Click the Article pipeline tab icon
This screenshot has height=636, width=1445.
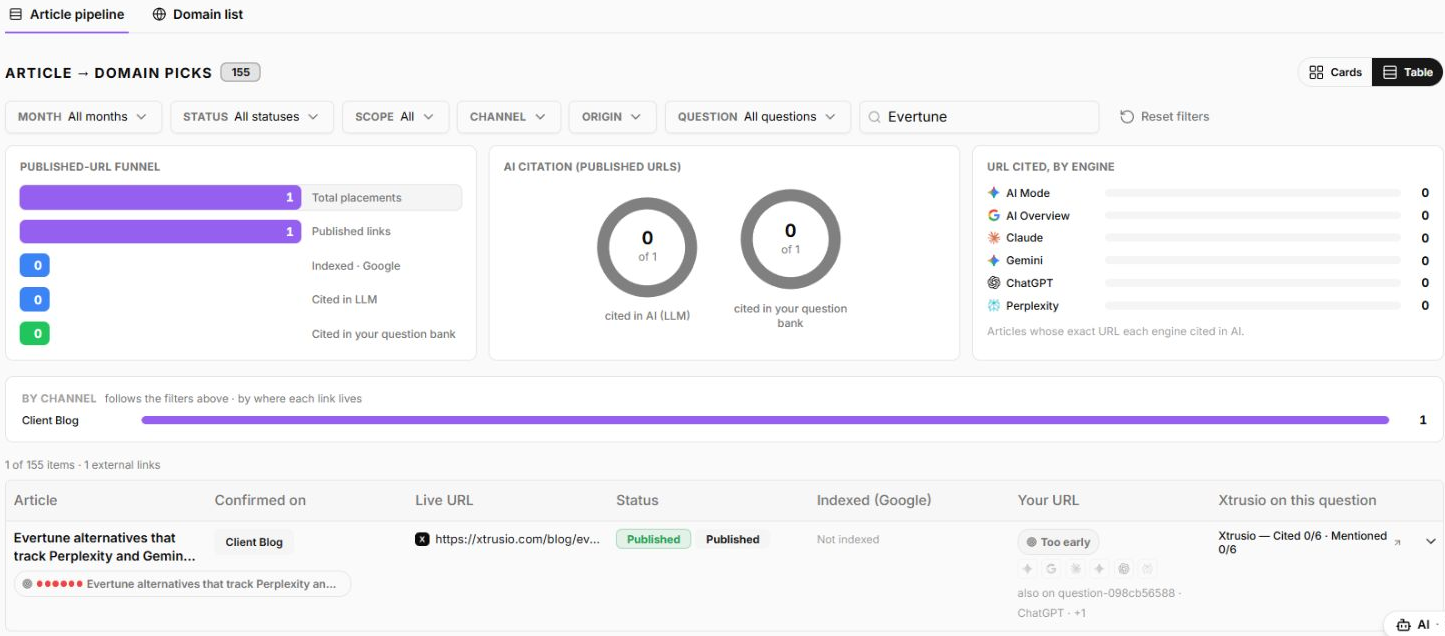(x=15, y=15)
